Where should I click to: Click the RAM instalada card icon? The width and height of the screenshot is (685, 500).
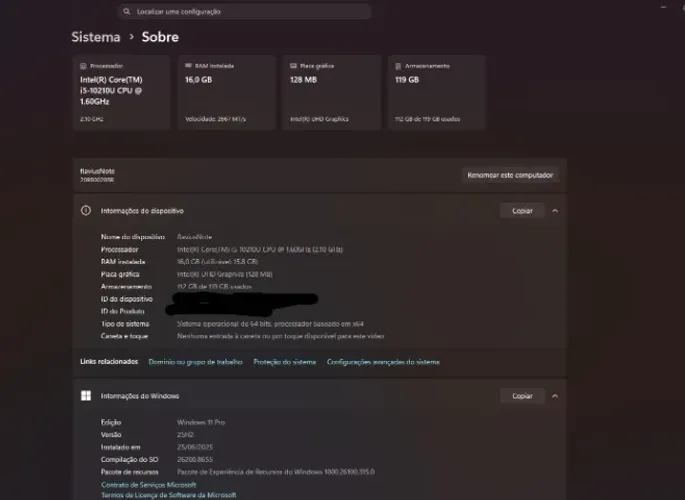[188, 66]
